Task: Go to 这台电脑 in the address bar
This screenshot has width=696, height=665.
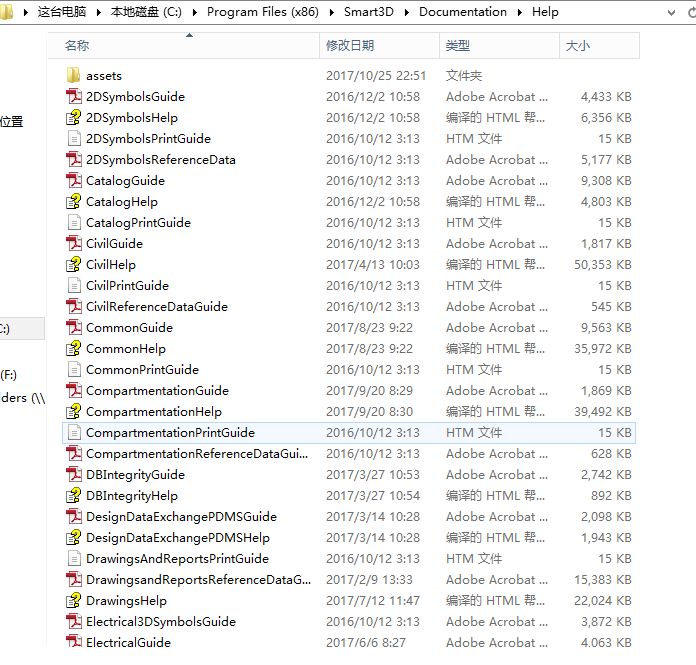Action: (62, 12)
